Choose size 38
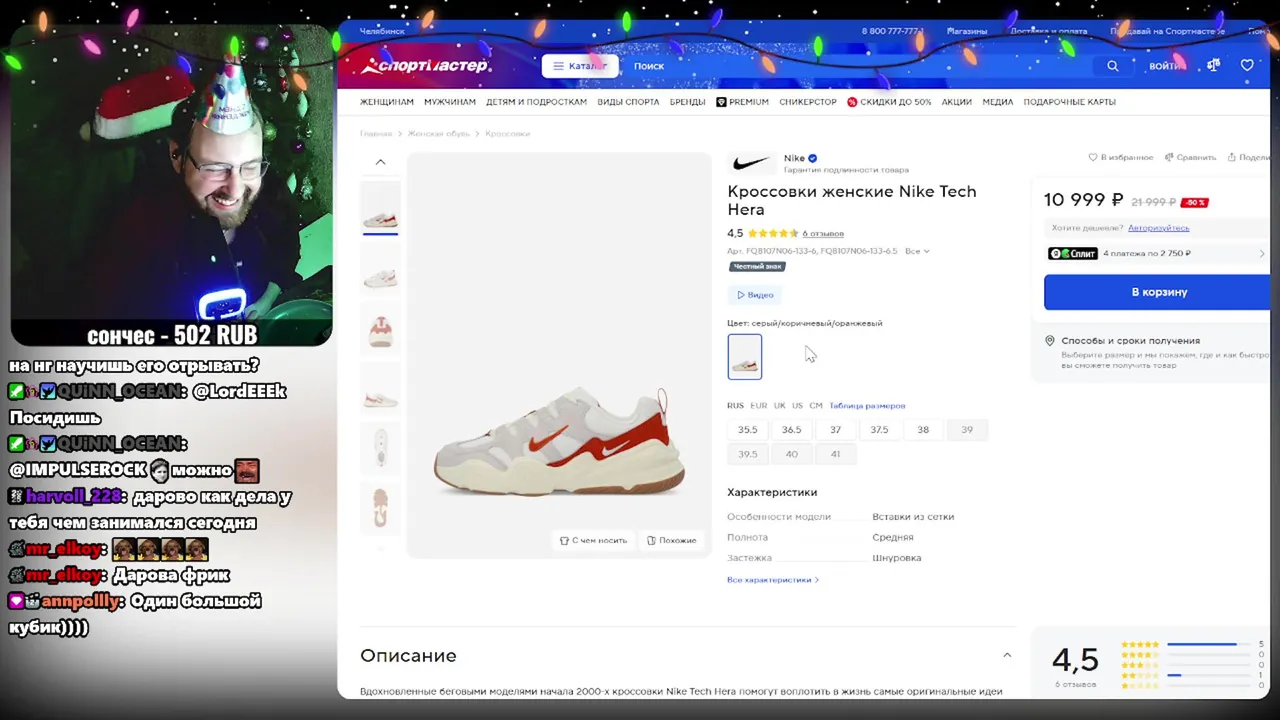Screen dimensions: 1280x720 coord(923,430)
